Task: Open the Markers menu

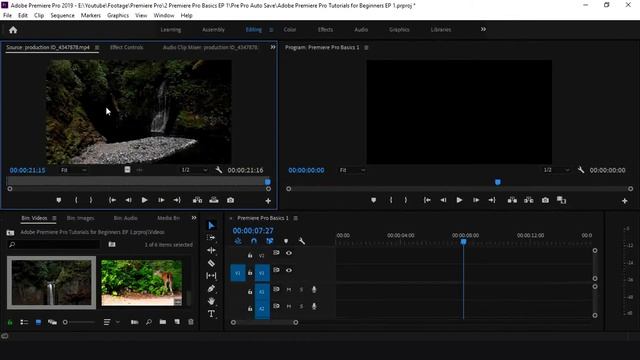Action: pyautogui.click(x=91, y=16)
